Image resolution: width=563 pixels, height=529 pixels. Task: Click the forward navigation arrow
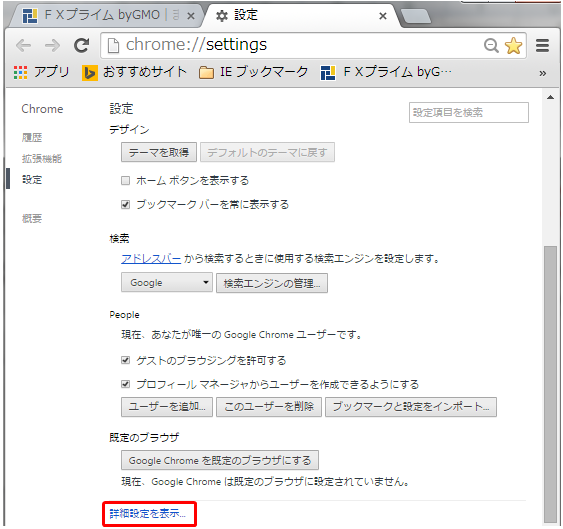pyautogui.click(x=52, y=46)
